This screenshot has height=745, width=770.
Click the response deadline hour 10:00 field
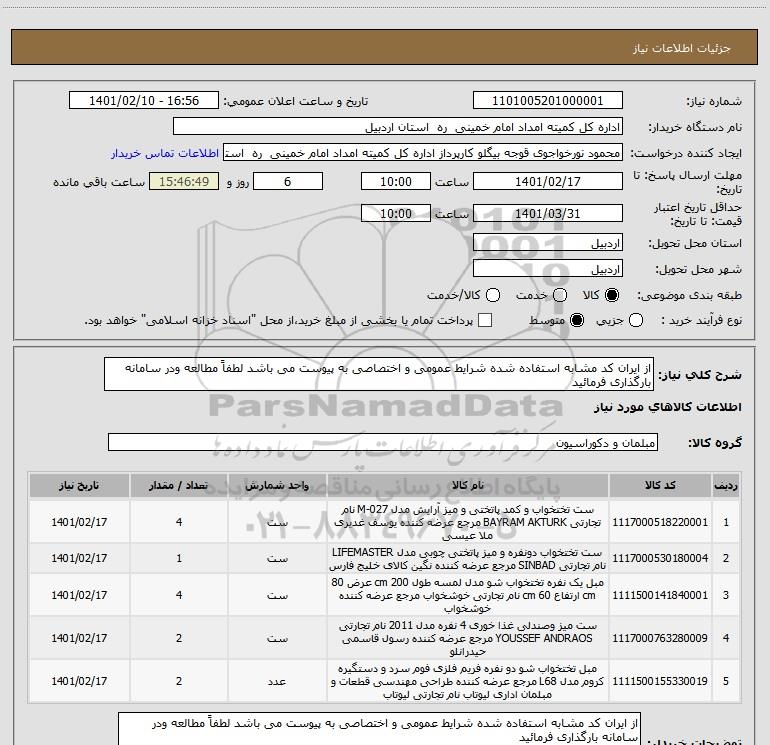tap(396, 181)
